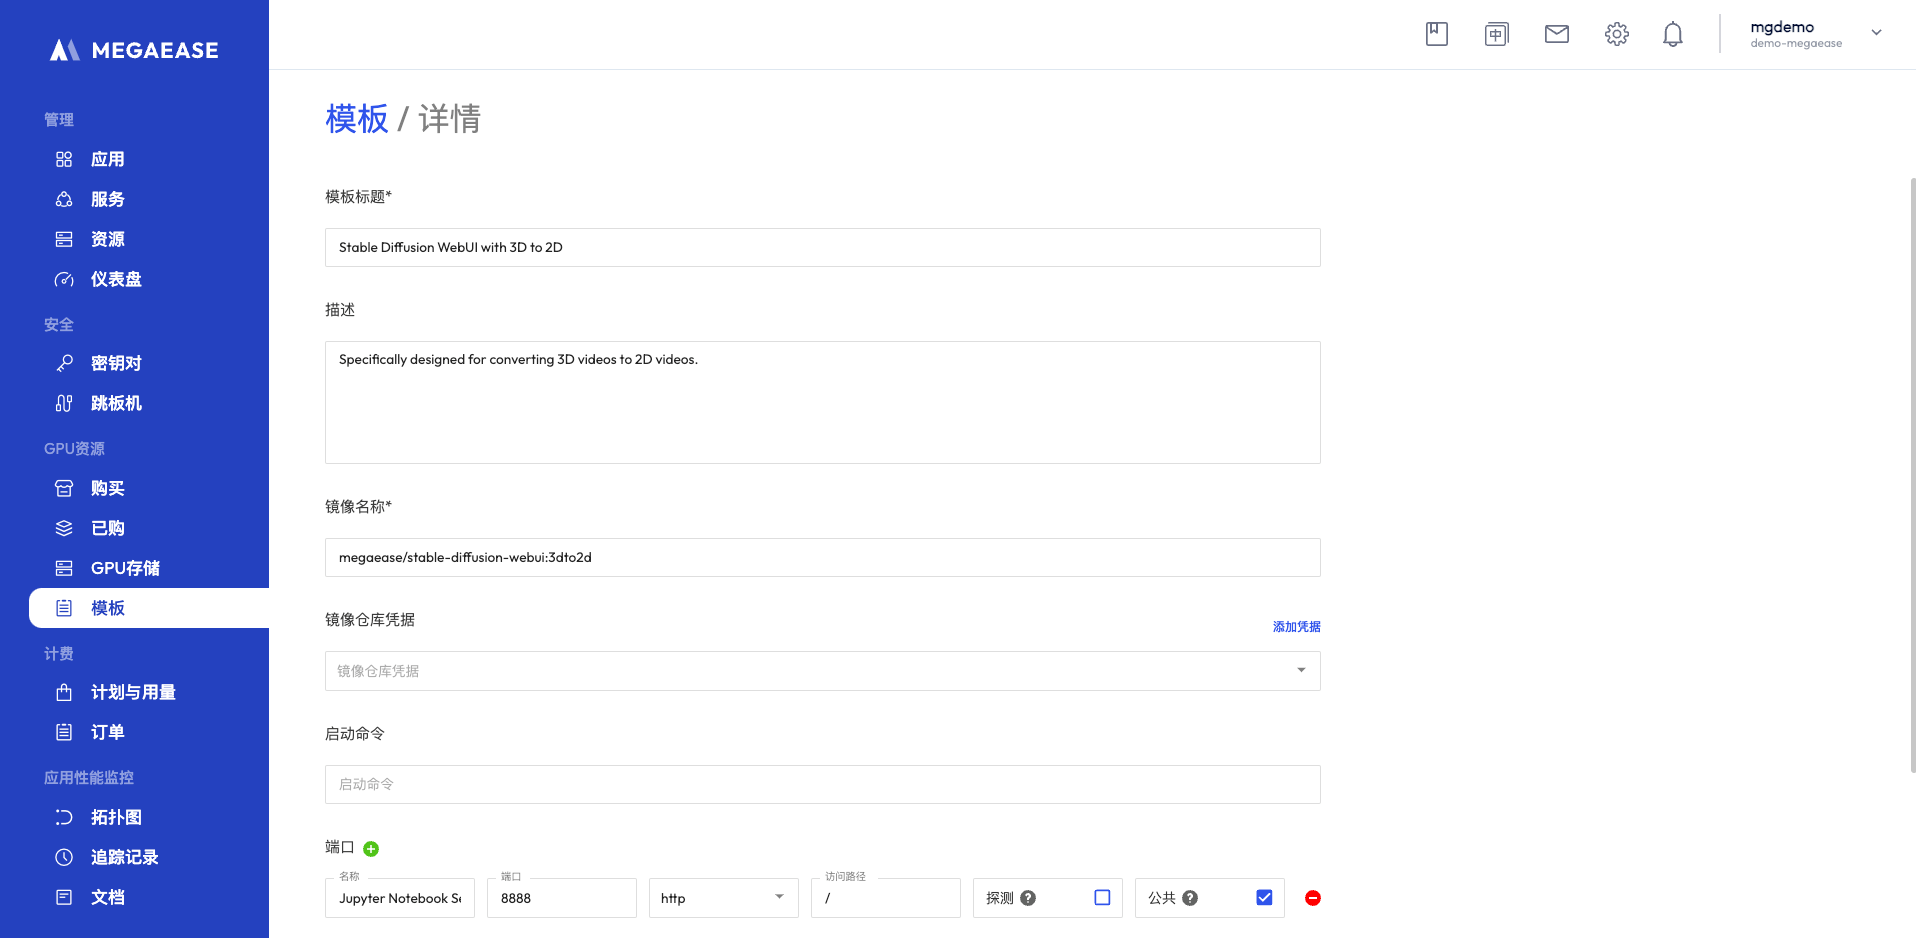Go to GPU存储 in sidebar

pos(125,568)
